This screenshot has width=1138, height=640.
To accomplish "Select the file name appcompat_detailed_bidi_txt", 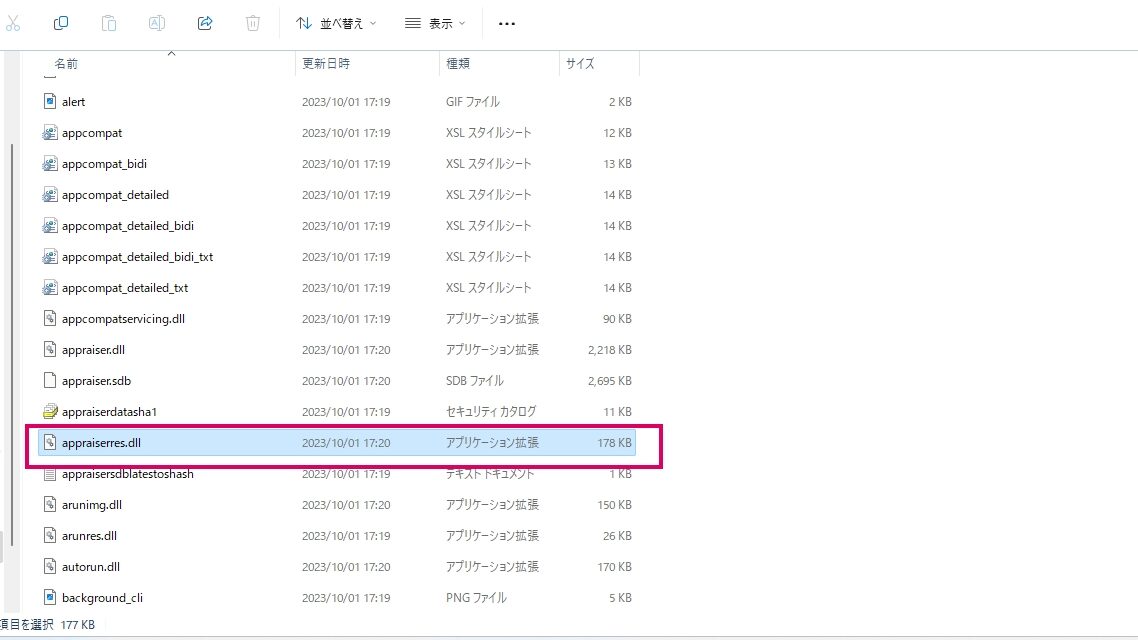I will [x=138, y=257].
